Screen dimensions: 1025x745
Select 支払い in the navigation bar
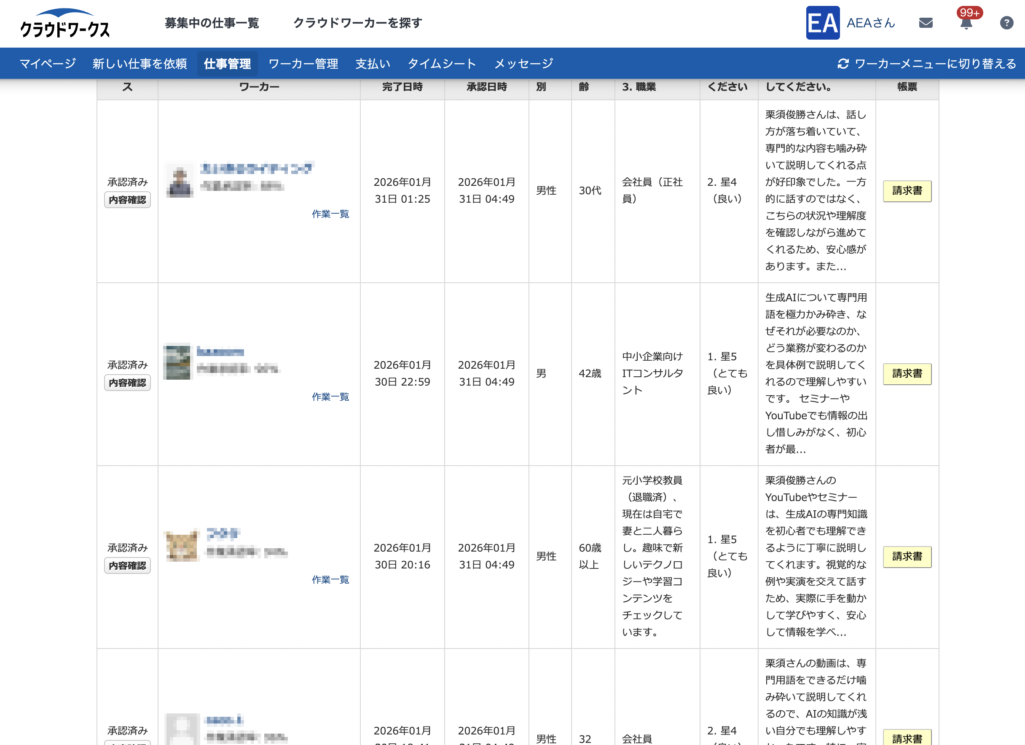[372, 64]
